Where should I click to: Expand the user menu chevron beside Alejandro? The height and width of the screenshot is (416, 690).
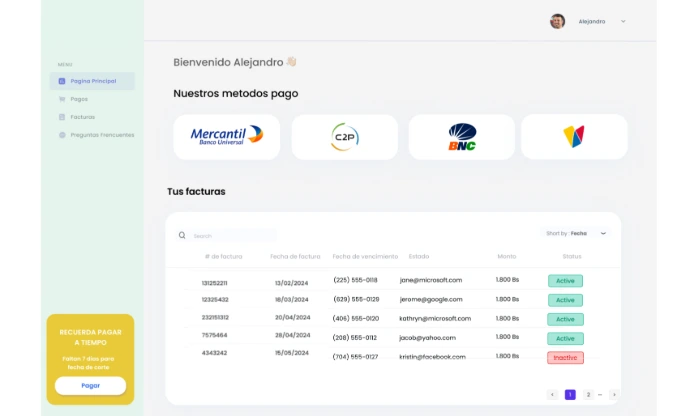623,21
